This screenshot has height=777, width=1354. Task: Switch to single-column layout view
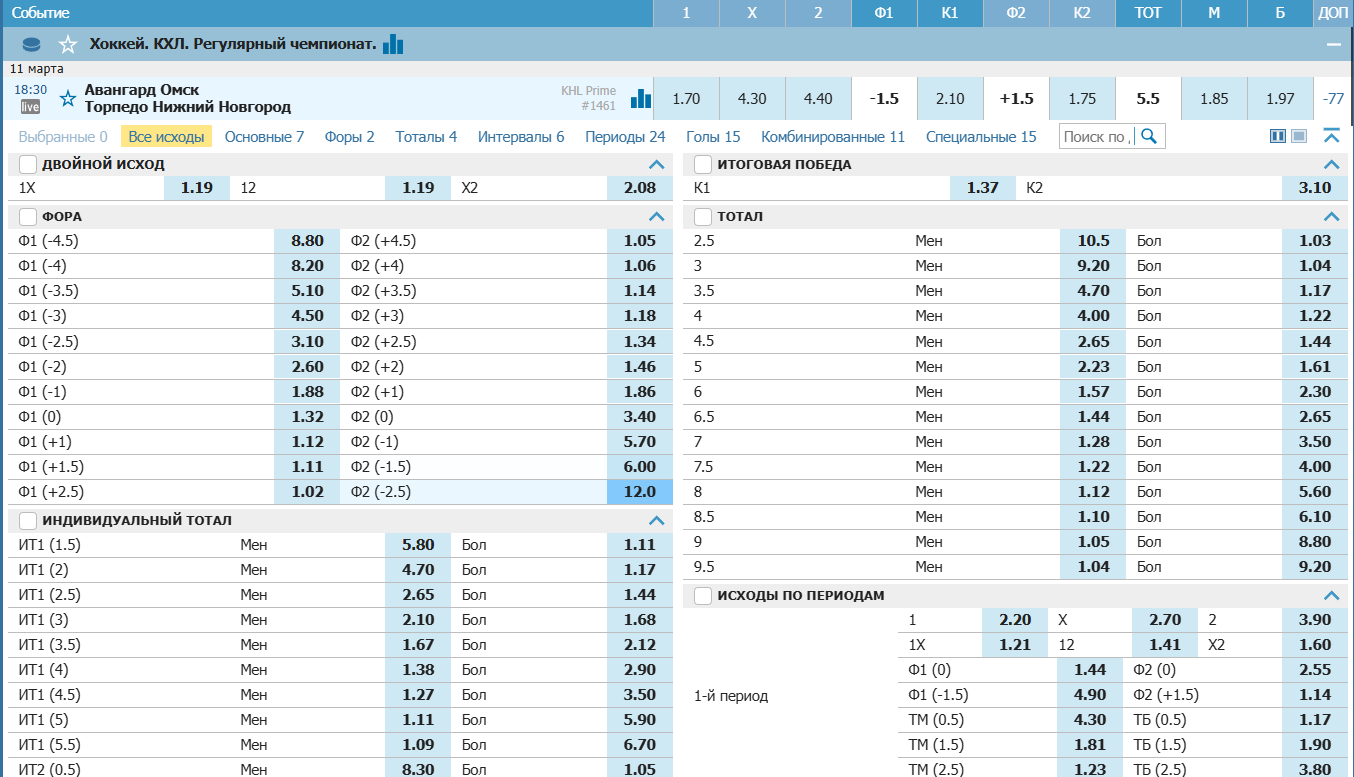[1298, 136]
